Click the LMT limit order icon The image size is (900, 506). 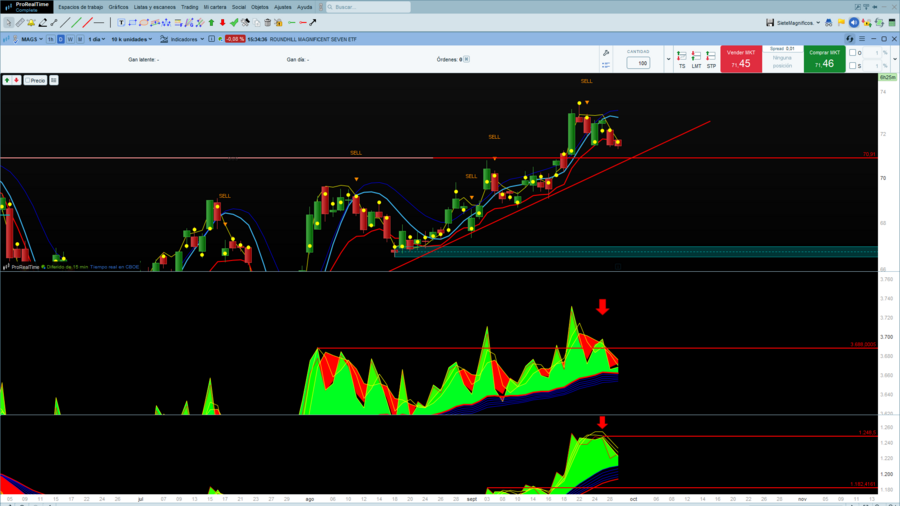pyautogui.click(x=696, y=60)
